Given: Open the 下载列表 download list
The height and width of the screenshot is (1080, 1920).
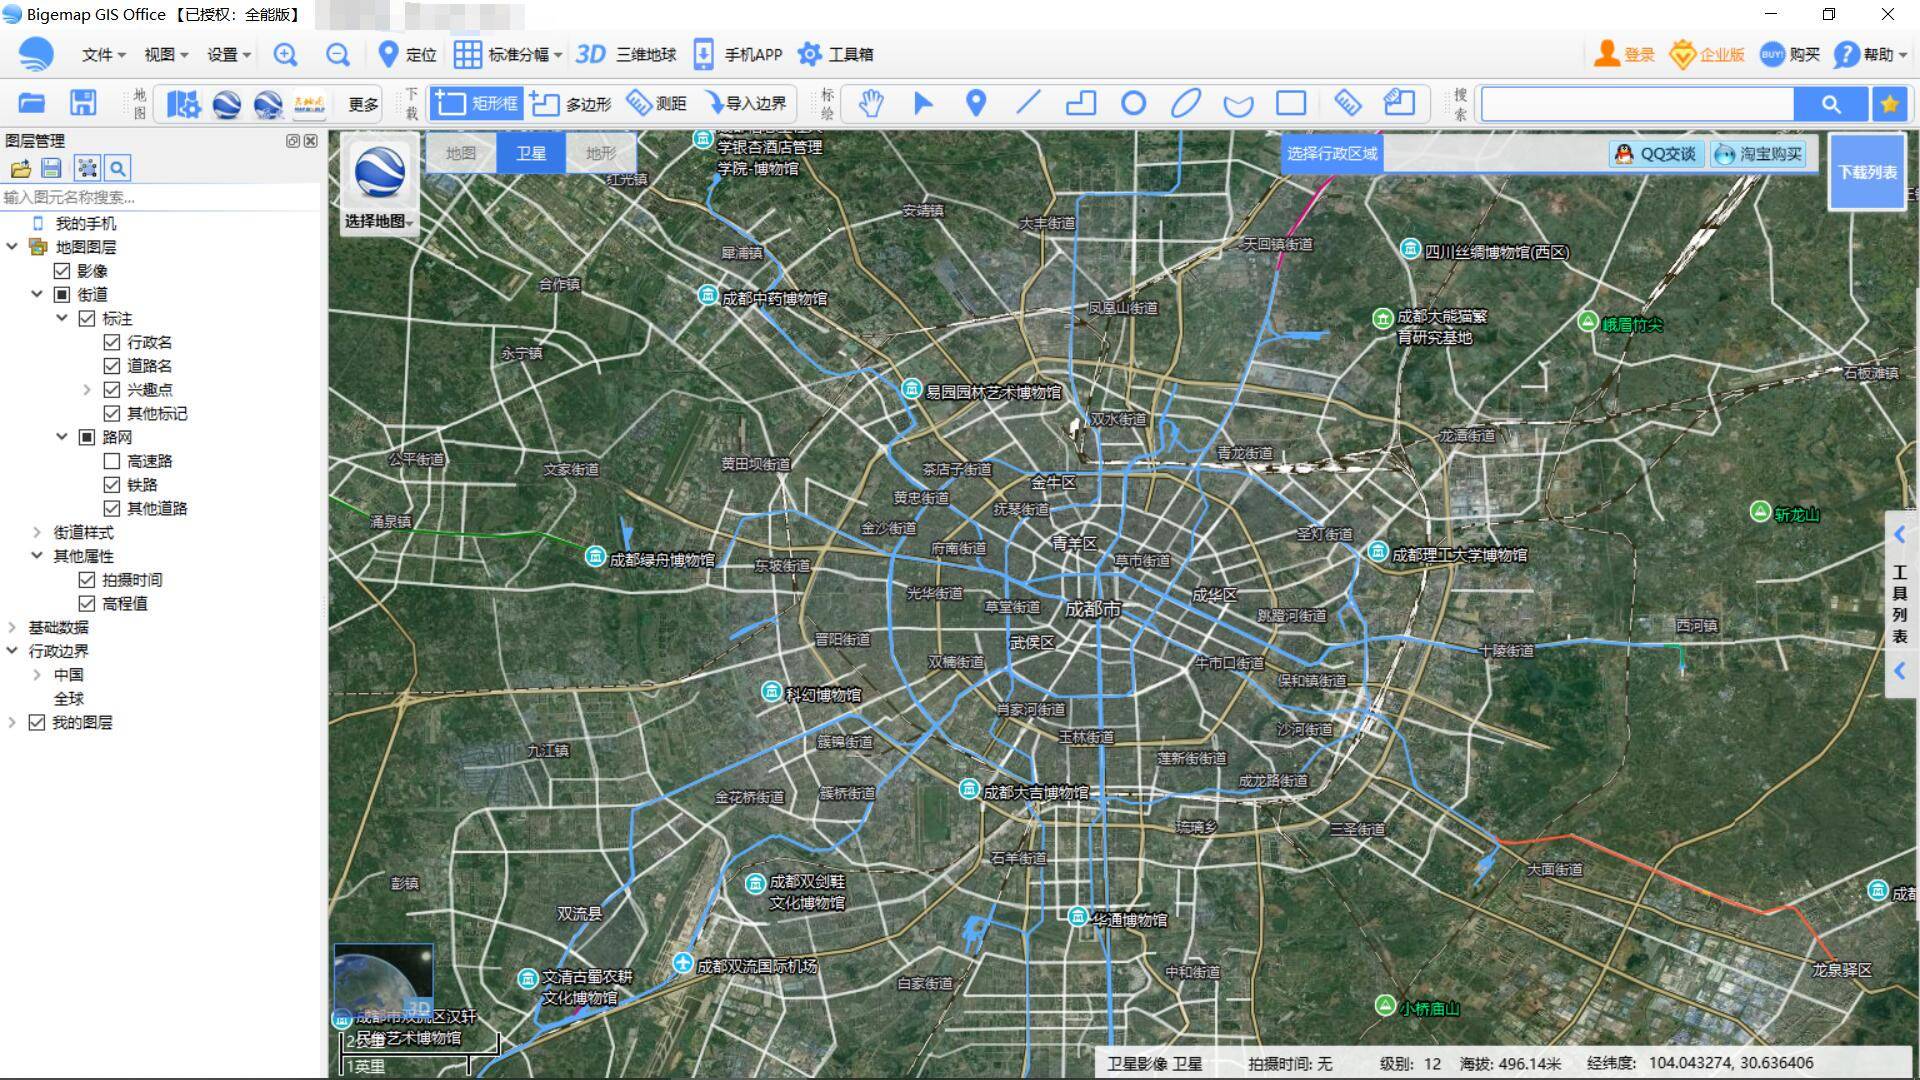Looking at the screenshot, I should point(1867,172).
